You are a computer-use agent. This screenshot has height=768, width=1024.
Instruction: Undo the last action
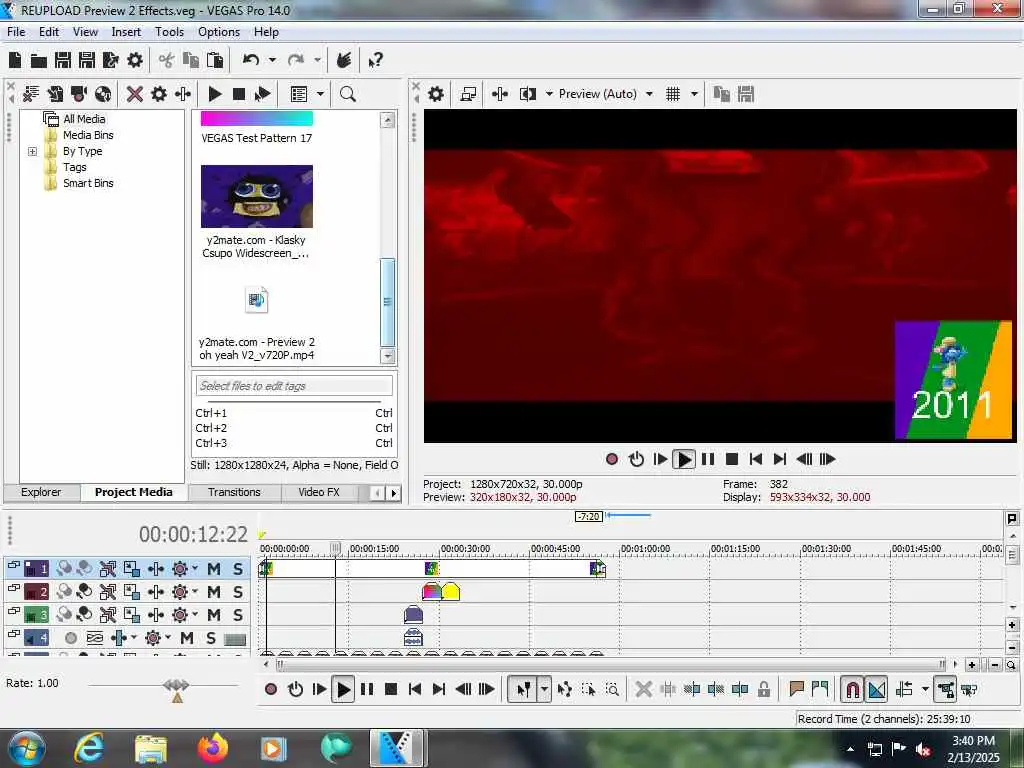[251, 61]
